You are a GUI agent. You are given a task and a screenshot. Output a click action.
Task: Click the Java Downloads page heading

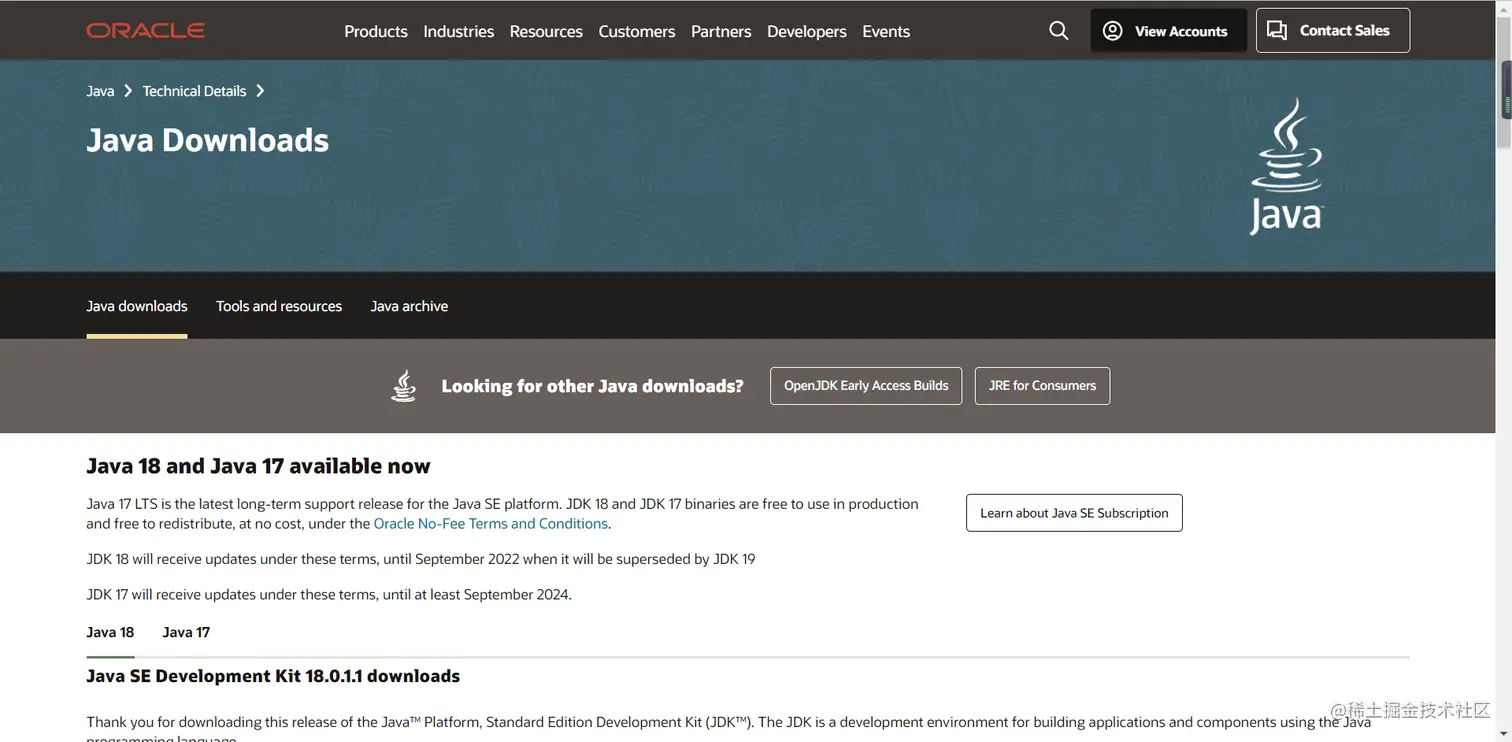coord(208,140)
